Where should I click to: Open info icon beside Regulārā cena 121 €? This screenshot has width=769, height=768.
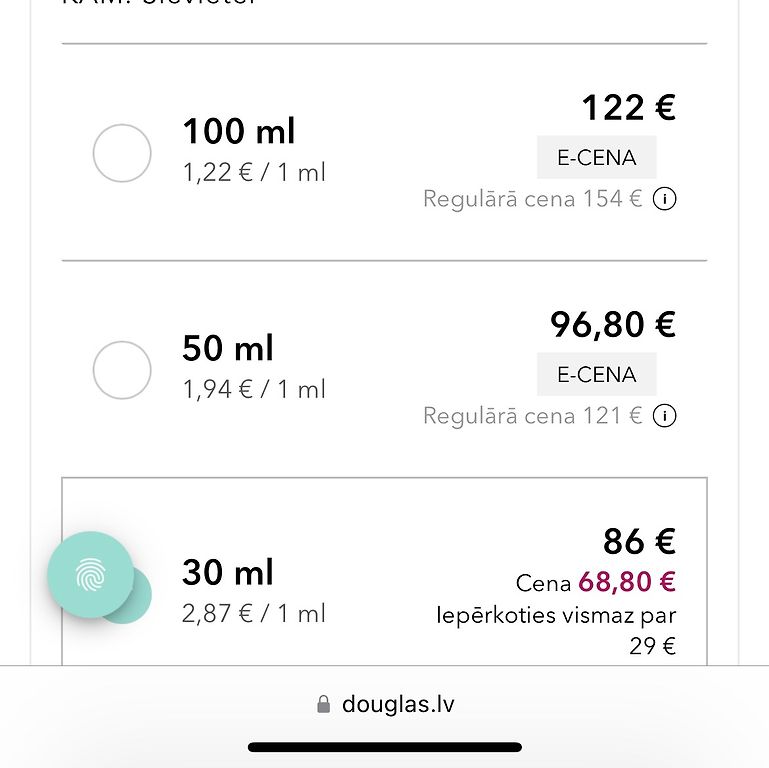tap(664, 416)
